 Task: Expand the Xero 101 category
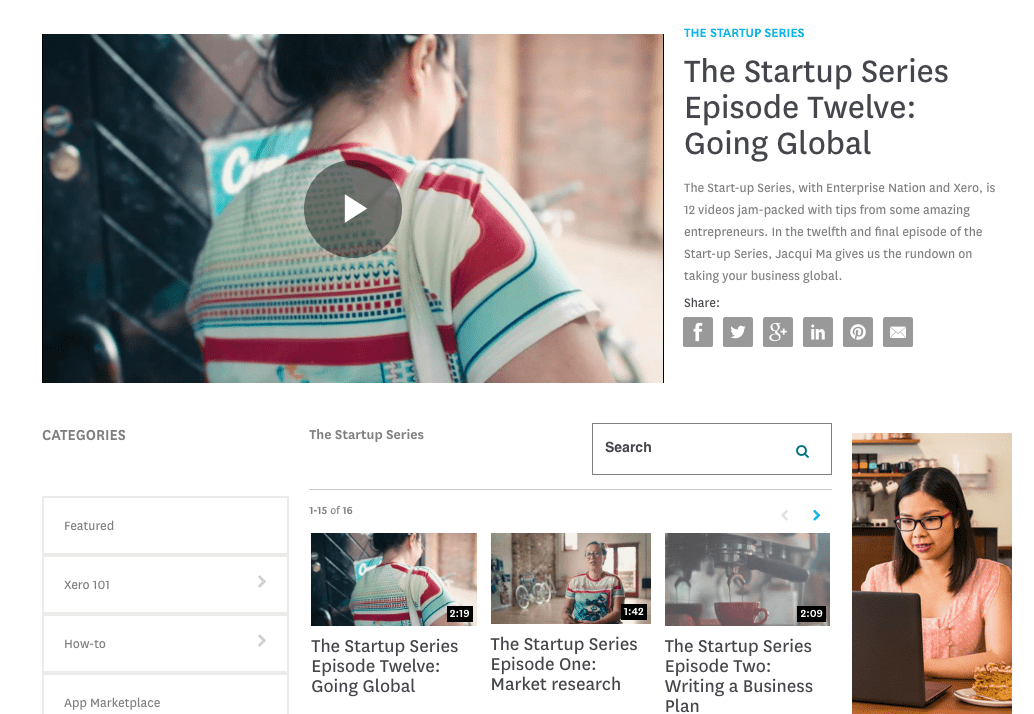tap(262, 582)
